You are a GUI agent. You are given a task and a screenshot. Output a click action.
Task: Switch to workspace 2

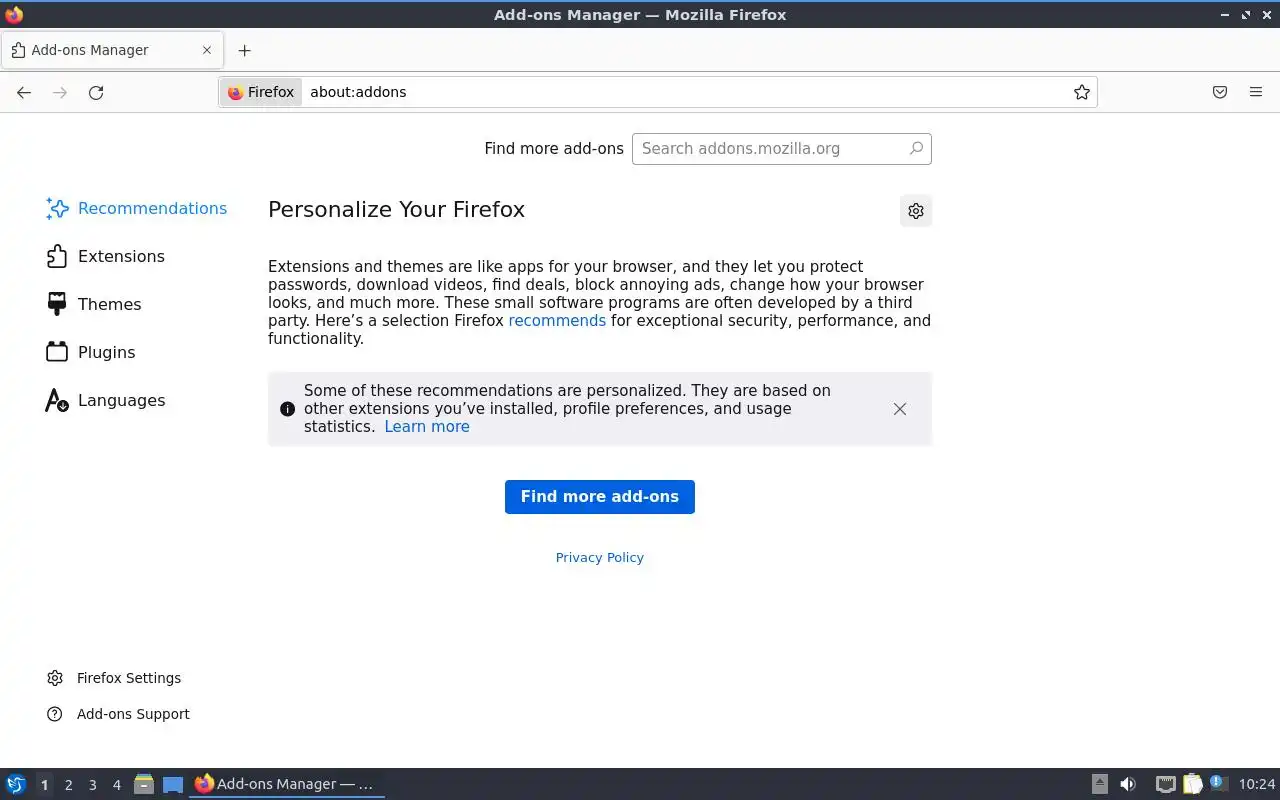(68, 785)
